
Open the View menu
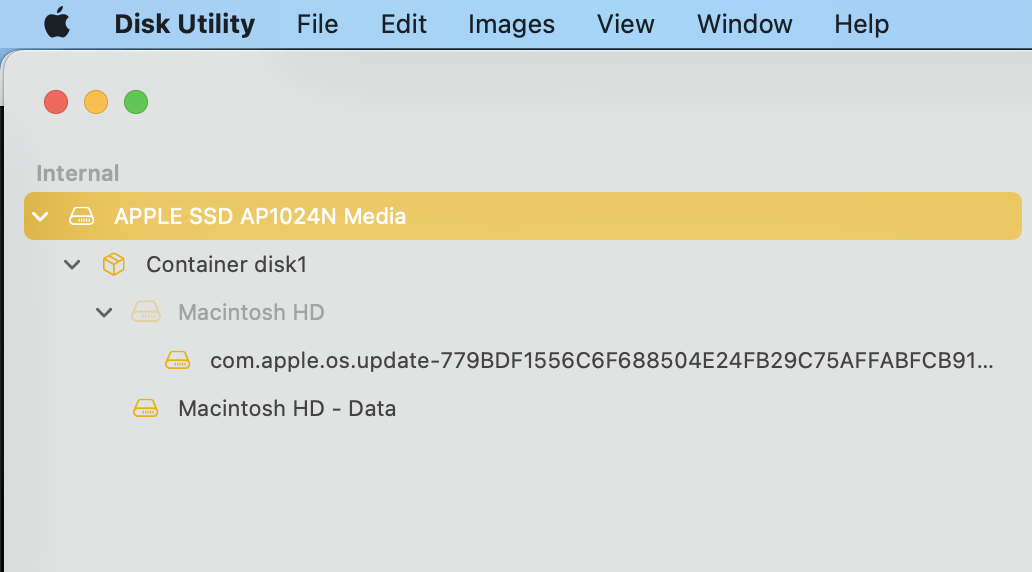click(626, 24)
